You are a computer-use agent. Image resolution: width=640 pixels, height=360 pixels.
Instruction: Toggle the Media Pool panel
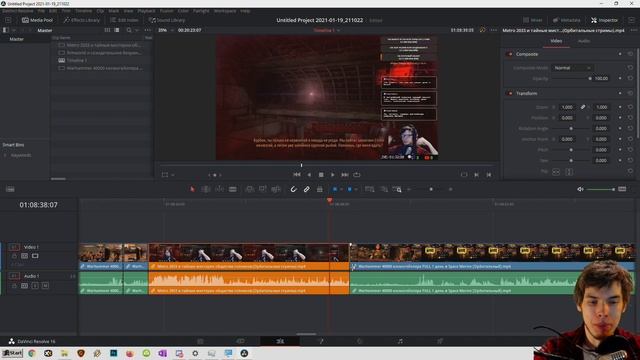tap(37, 20)
